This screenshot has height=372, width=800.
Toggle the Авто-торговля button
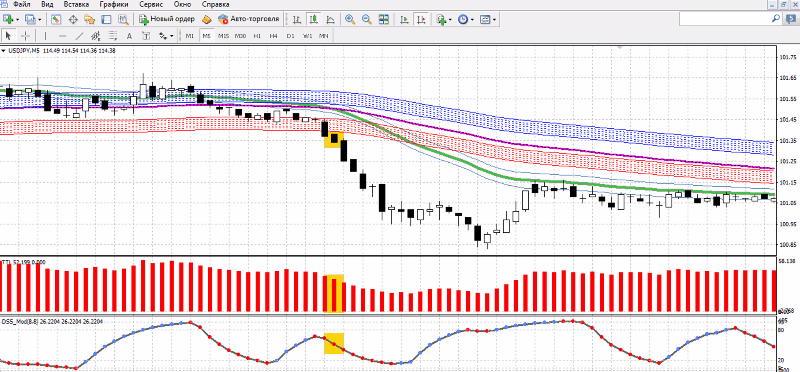pyautogui.click(x=249, y=19)
